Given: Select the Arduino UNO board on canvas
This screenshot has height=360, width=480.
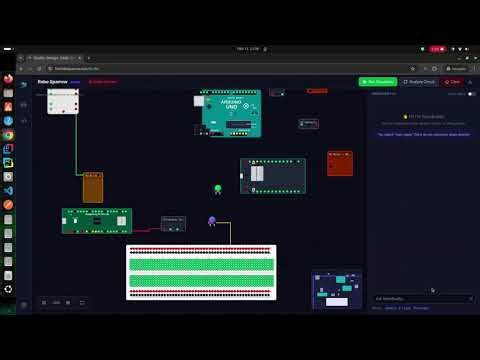Looking at the screenshot, I should (228, 113).
